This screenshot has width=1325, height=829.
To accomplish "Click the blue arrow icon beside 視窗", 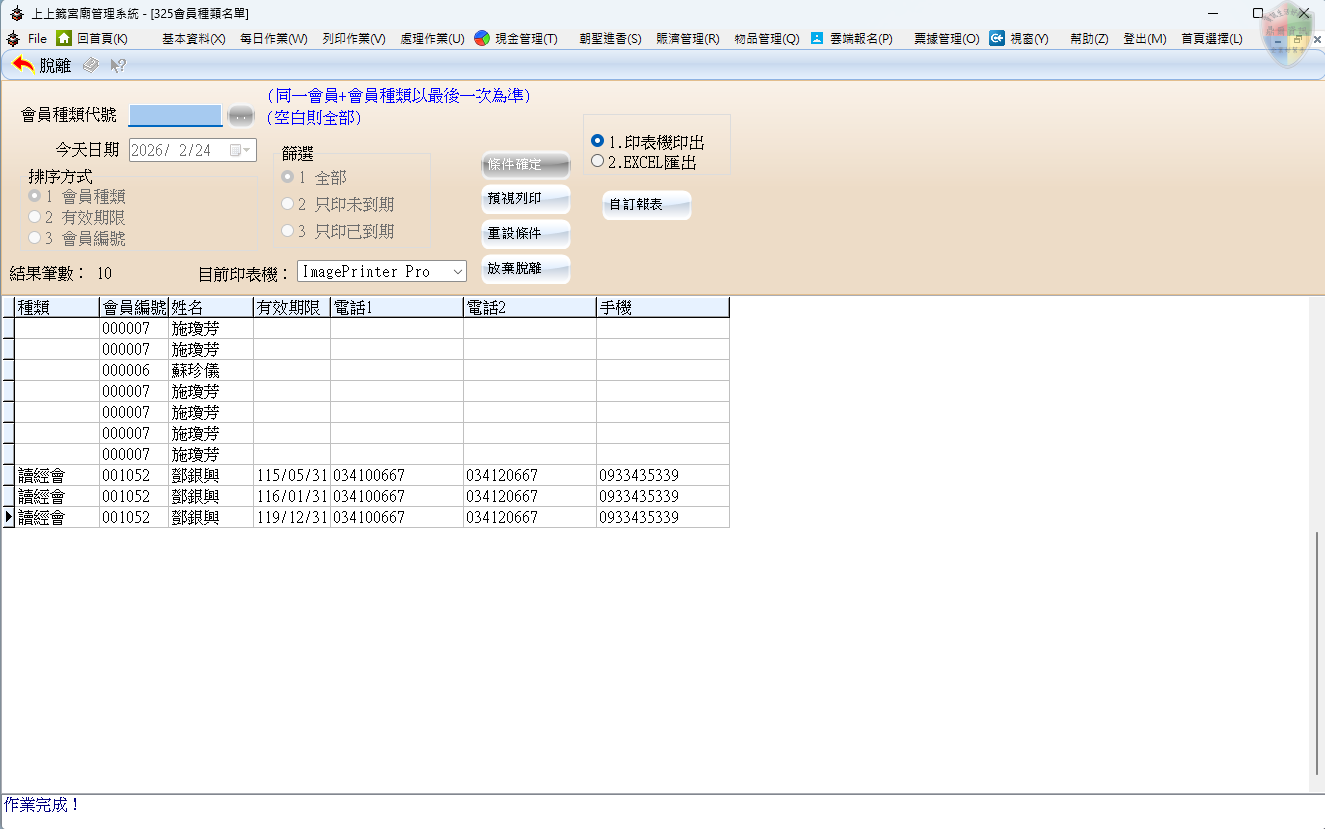I will [x=997, y=38].
